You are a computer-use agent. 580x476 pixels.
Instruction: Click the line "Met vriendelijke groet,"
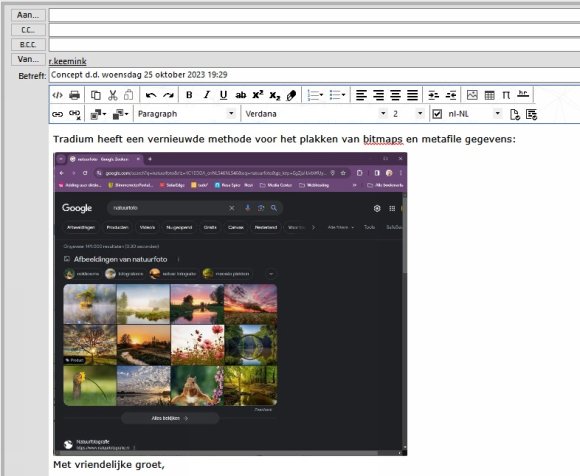pyautogui.click(x=109, y=465)
